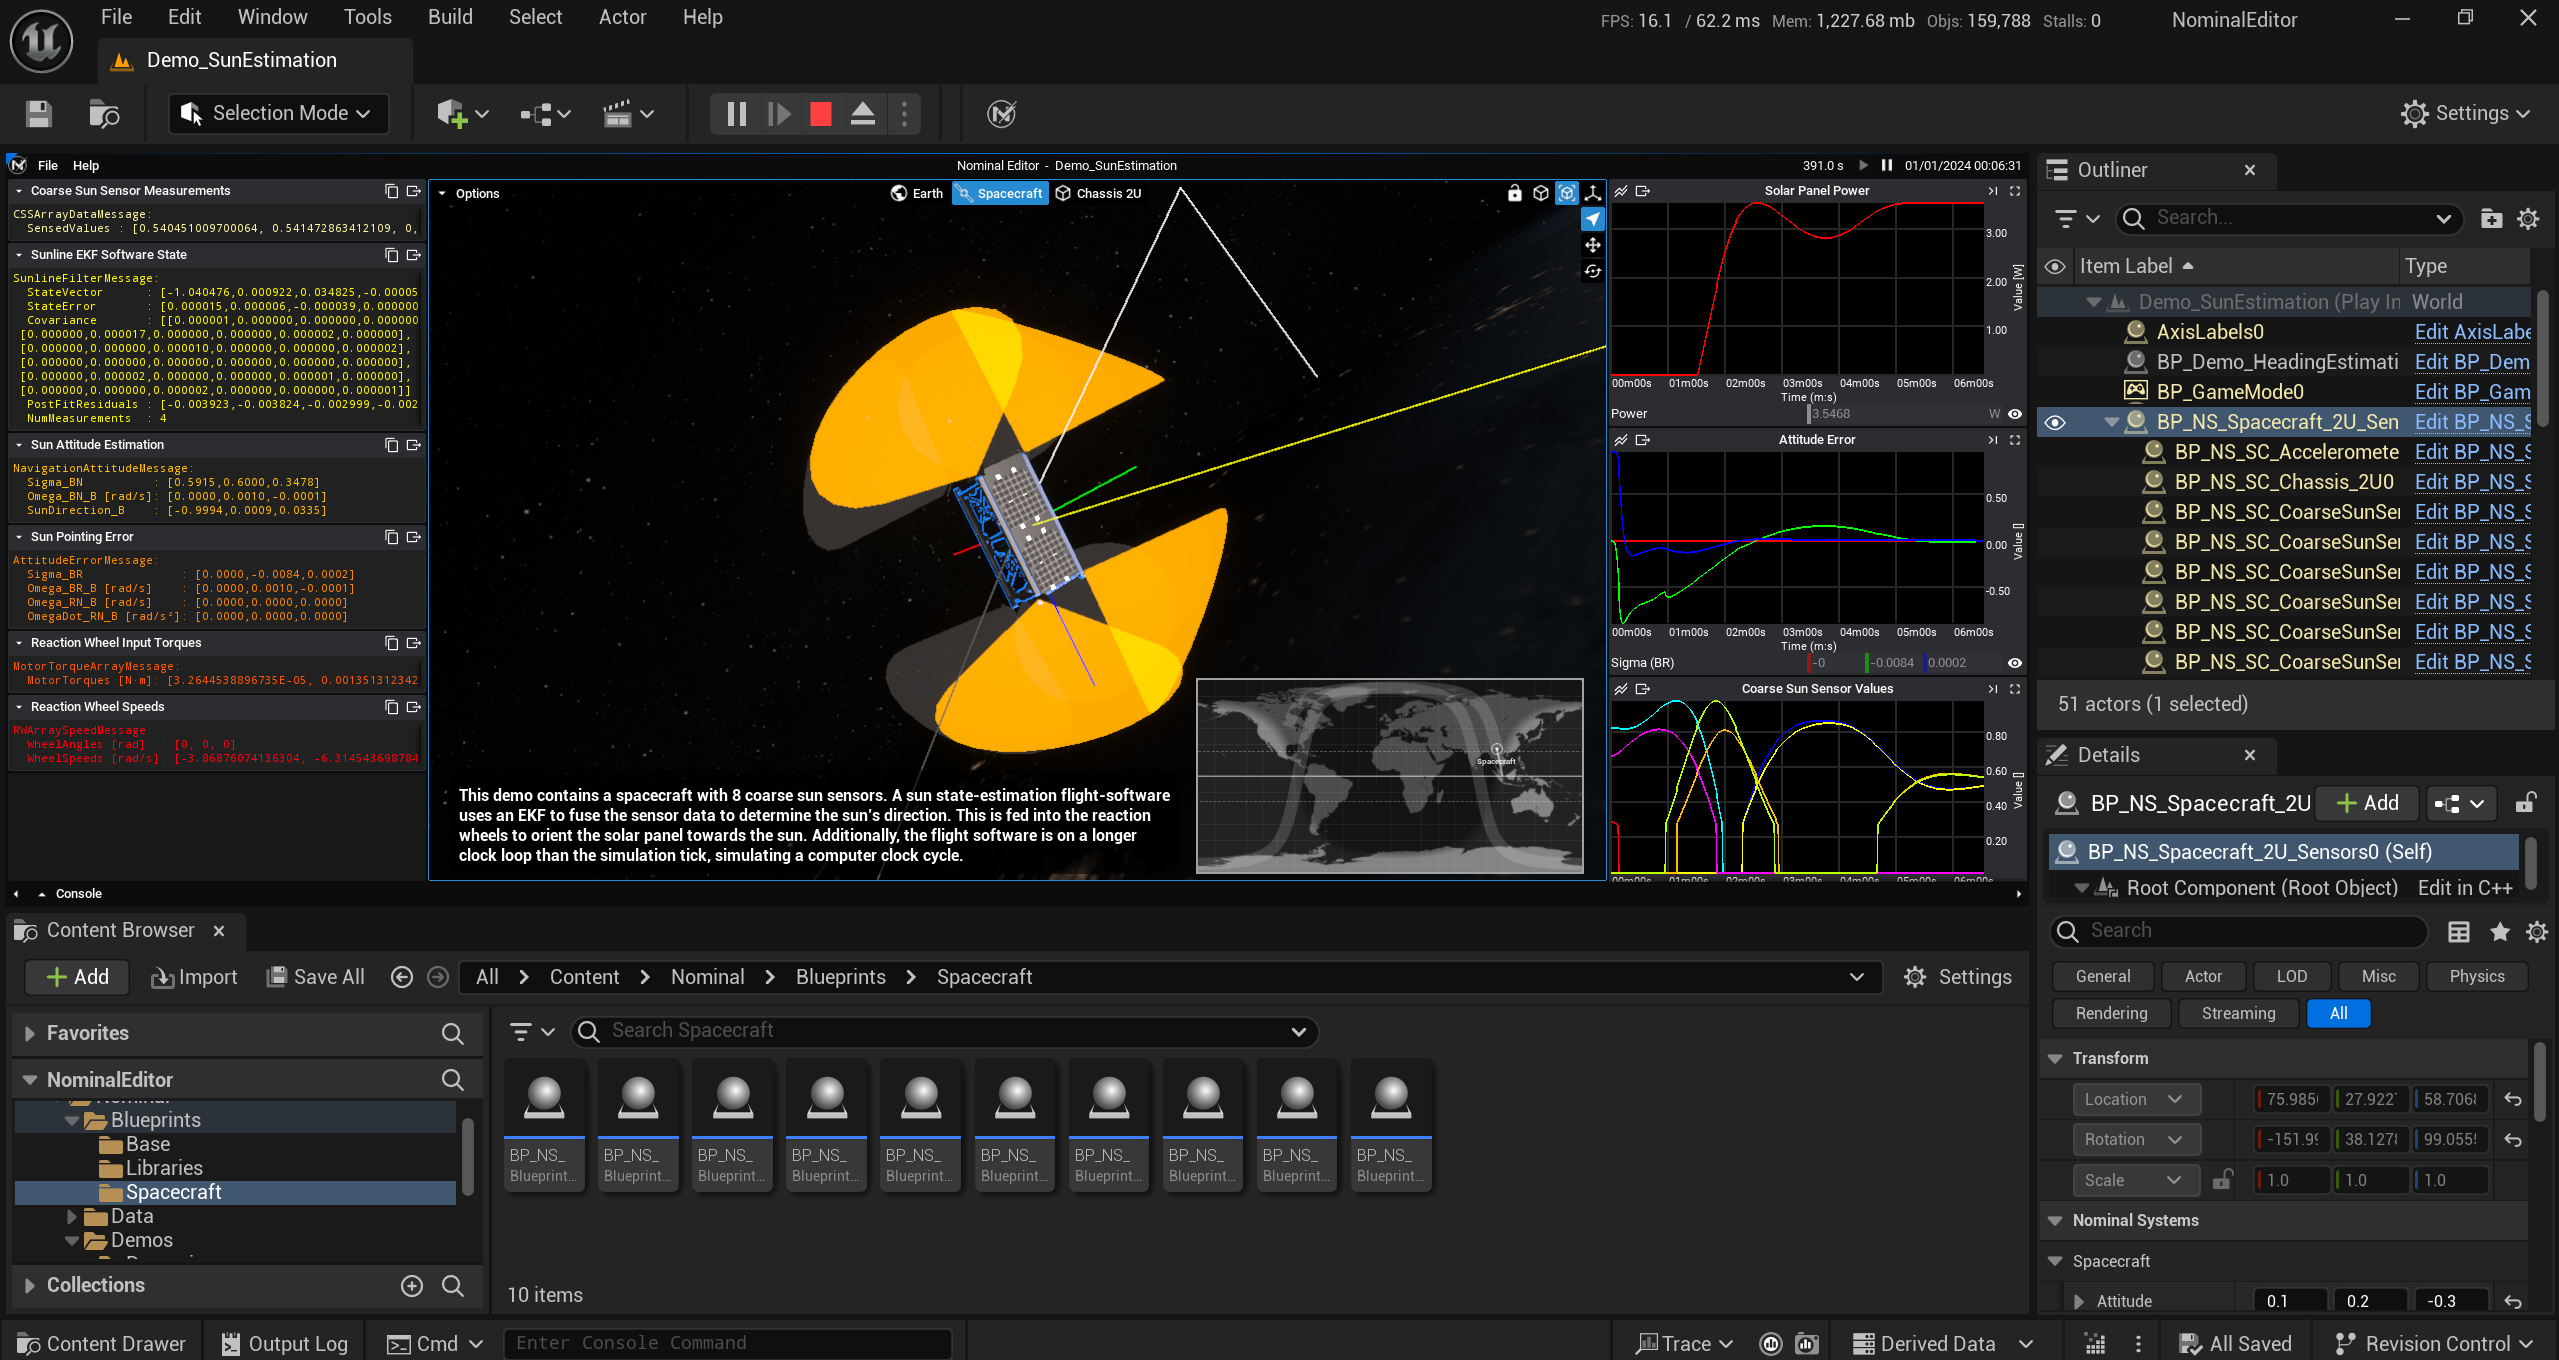The height and width of the screenshot is (1360, 2559).
Task: Select the Spacecraft view button
Action: (x=1000, y=194)
